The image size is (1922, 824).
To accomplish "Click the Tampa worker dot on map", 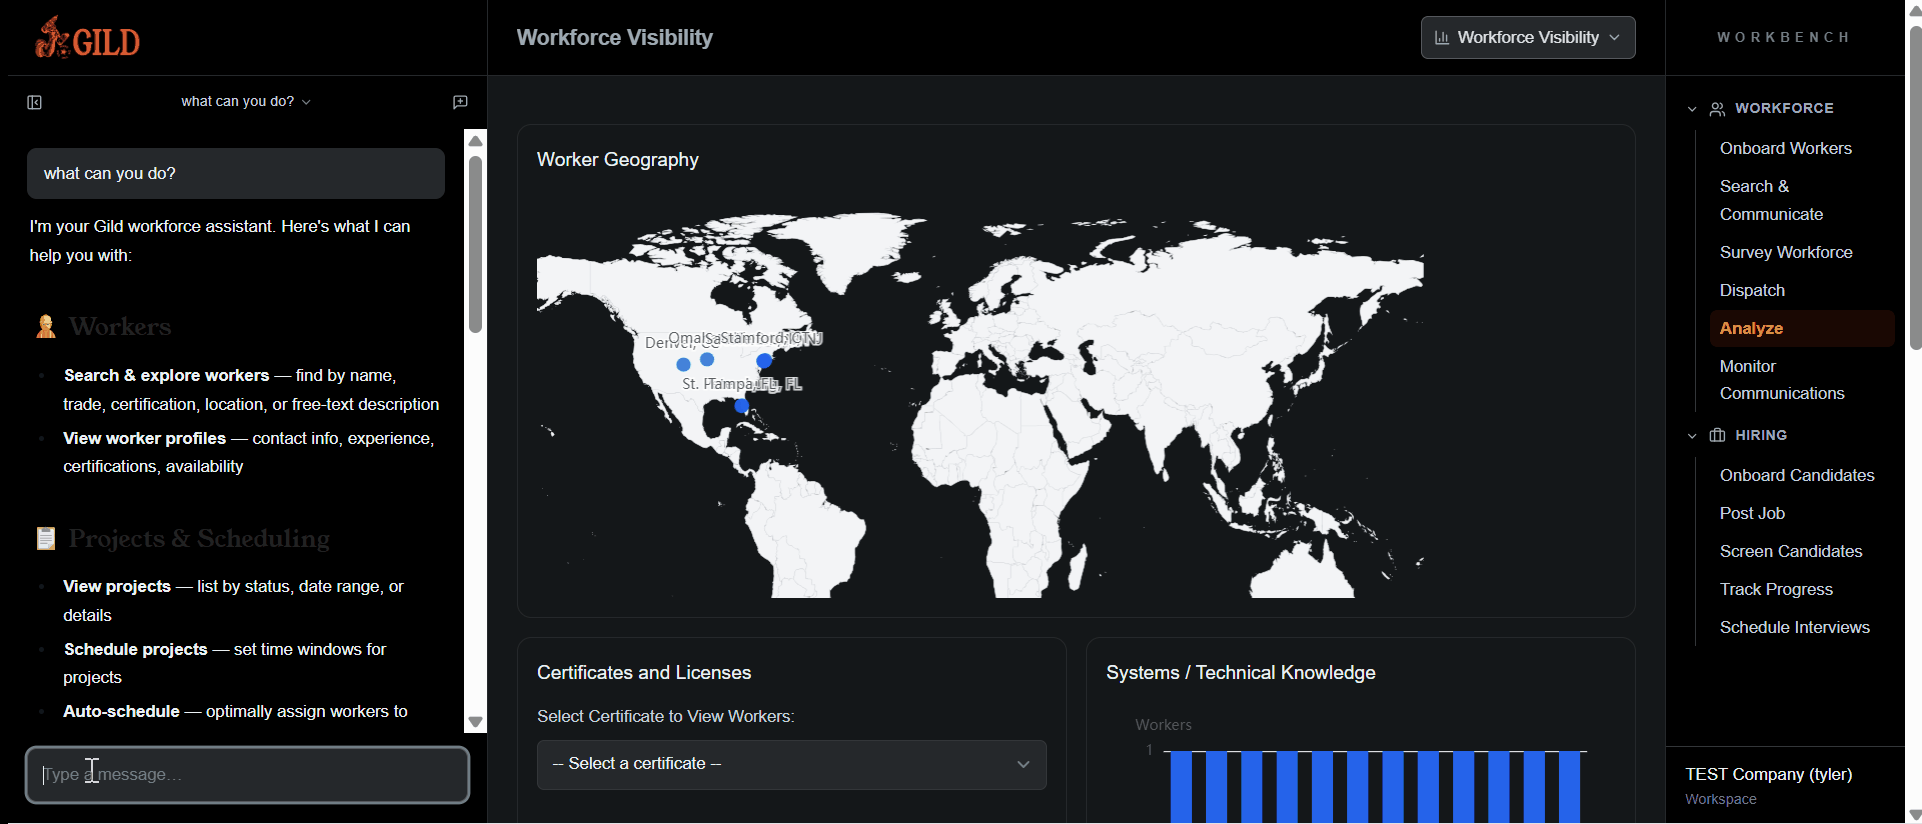I will 741,406.
